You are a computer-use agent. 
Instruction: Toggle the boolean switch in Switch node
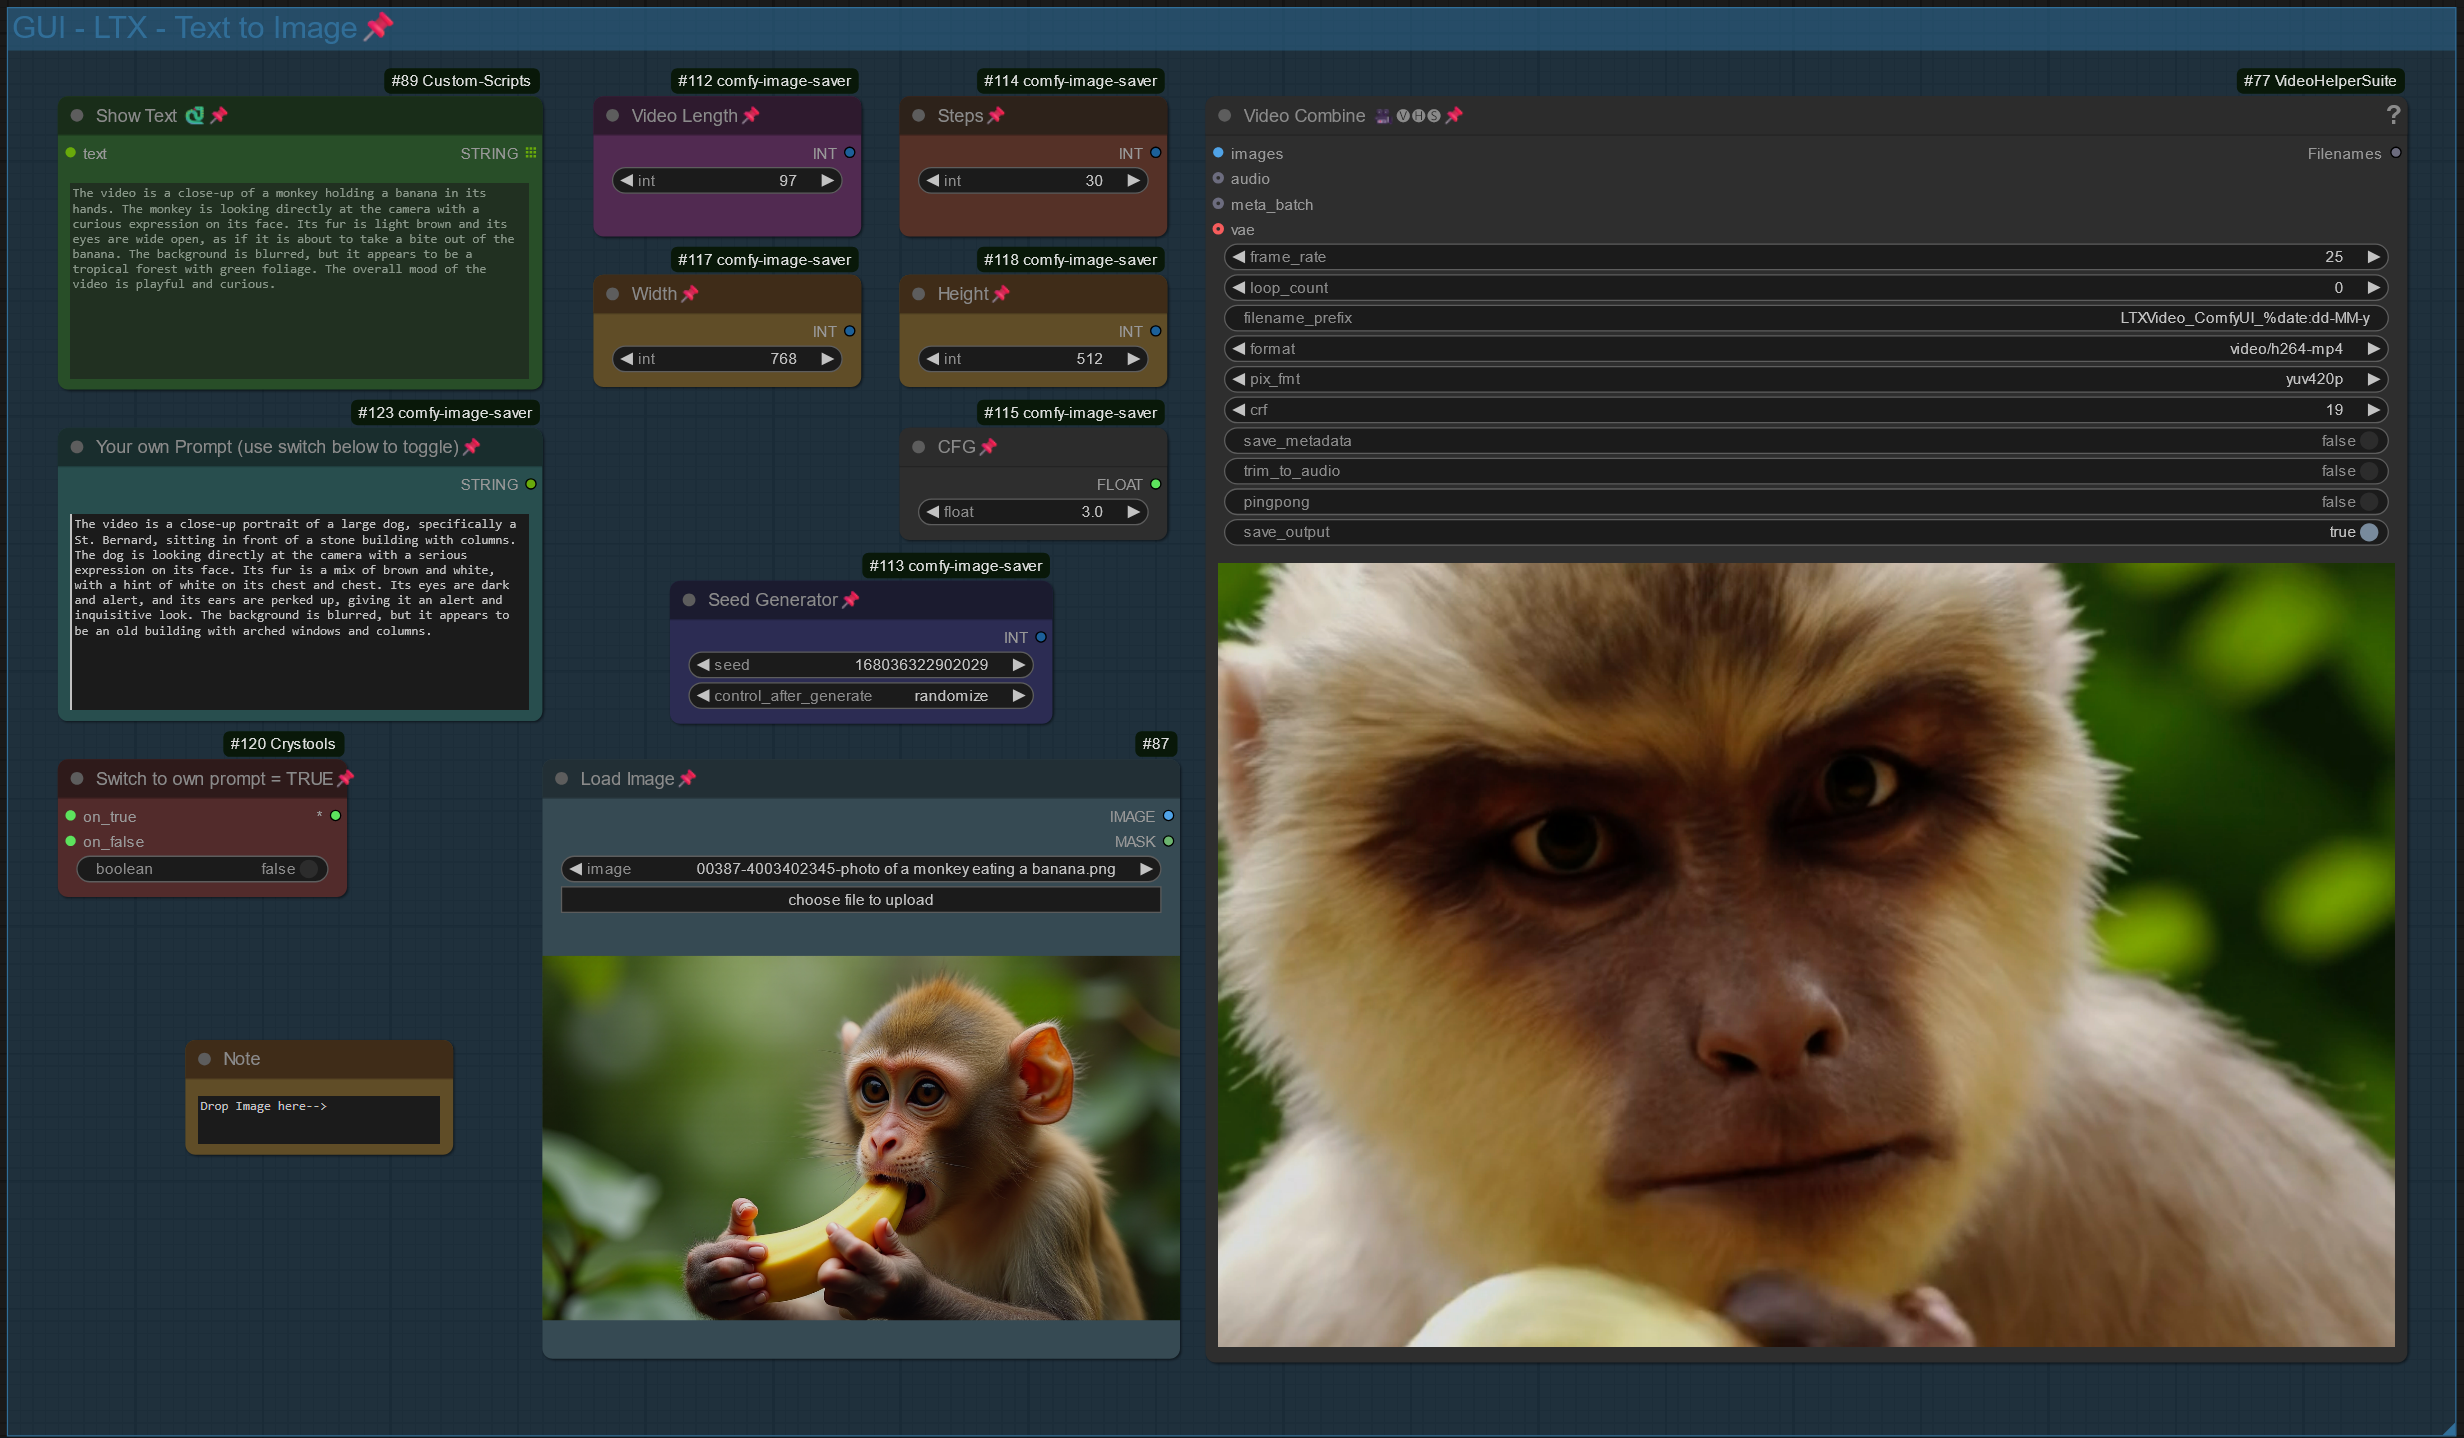coord(309,869)
